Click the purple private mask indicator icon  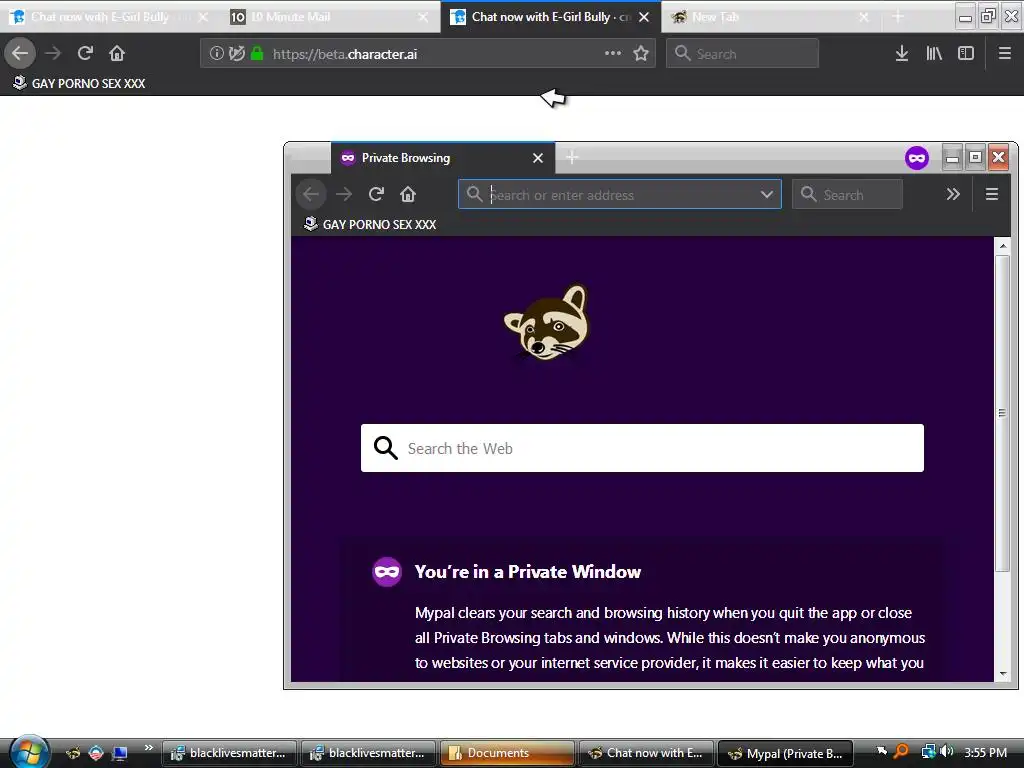[917, 157]
